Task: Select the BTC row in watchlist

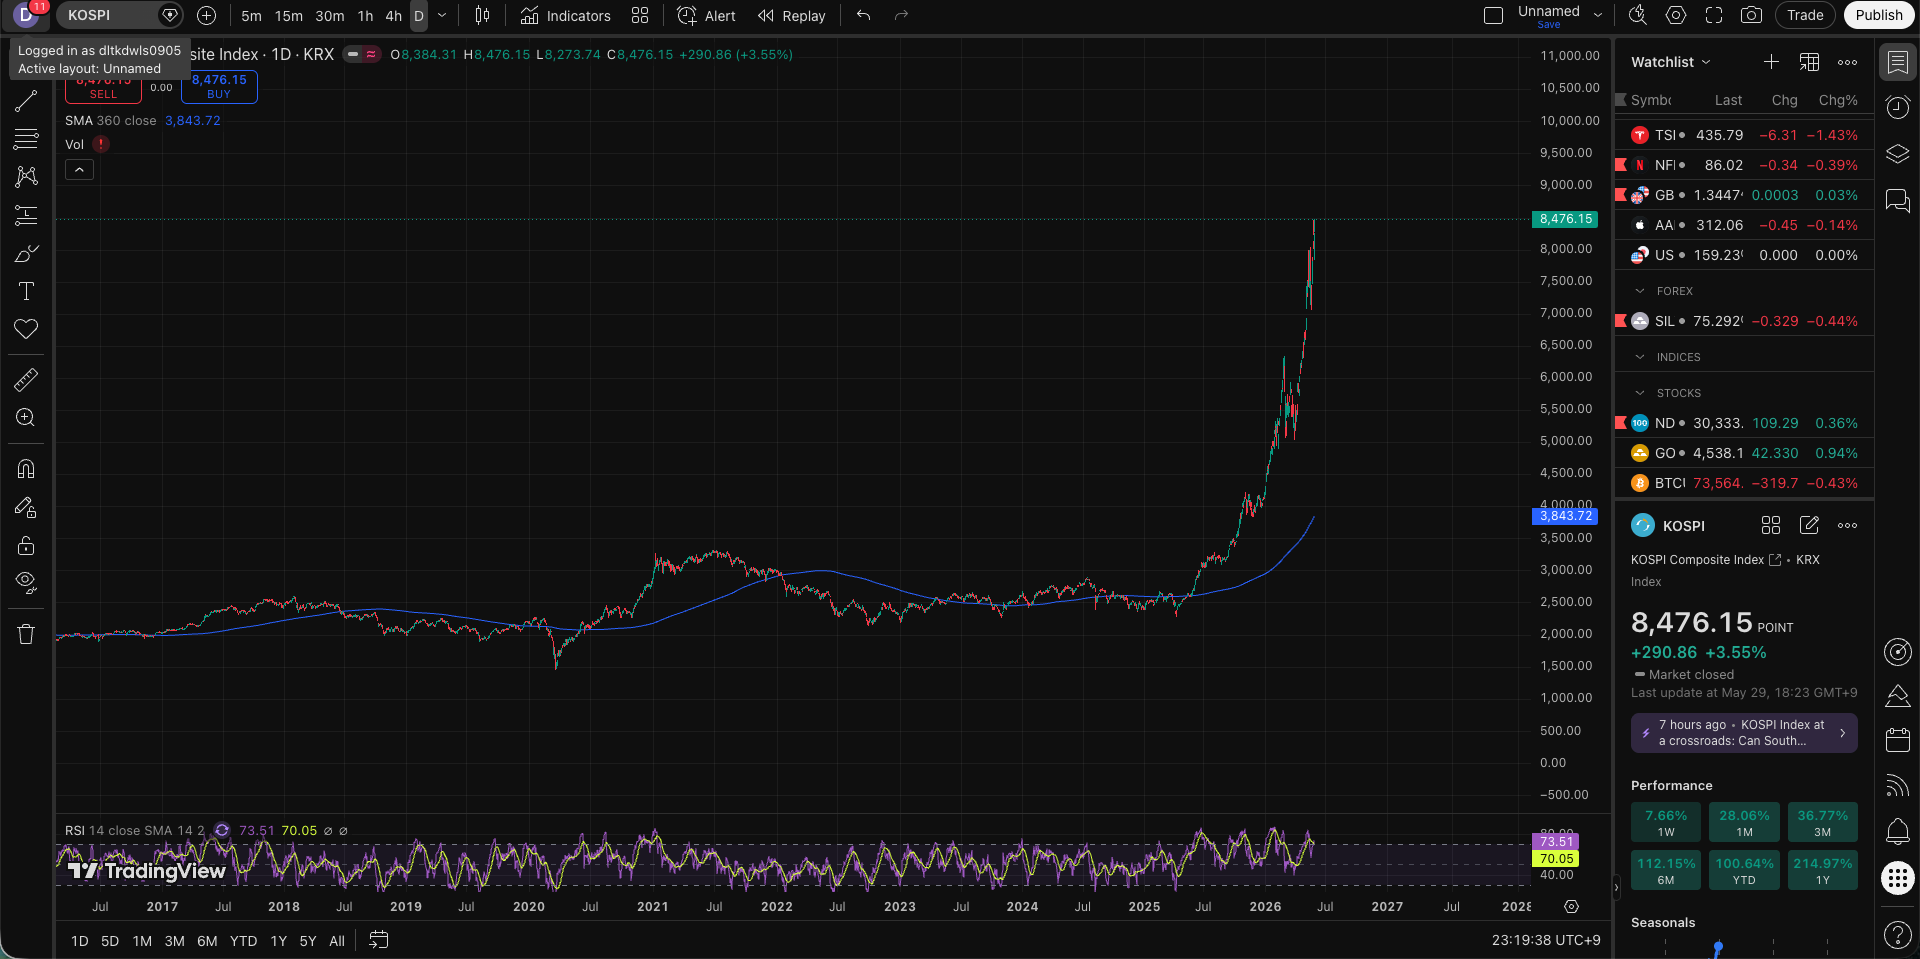Action: pos(1744,483)
